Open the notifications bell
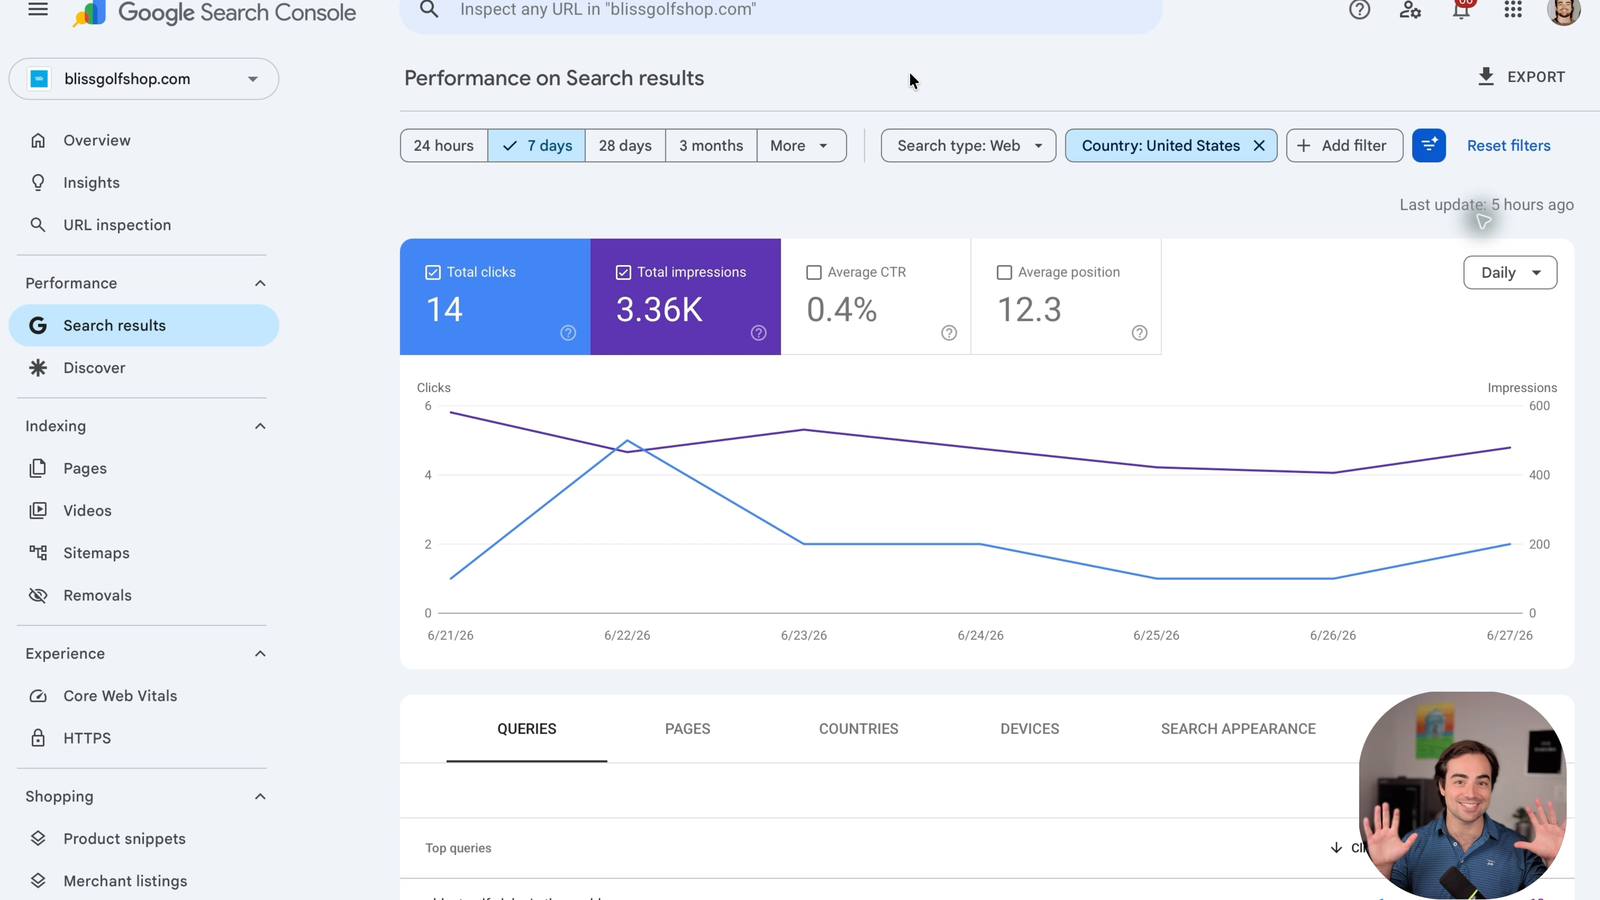Image resolution: width=1600 pixels, height=900 pixels. point(1462,10)
